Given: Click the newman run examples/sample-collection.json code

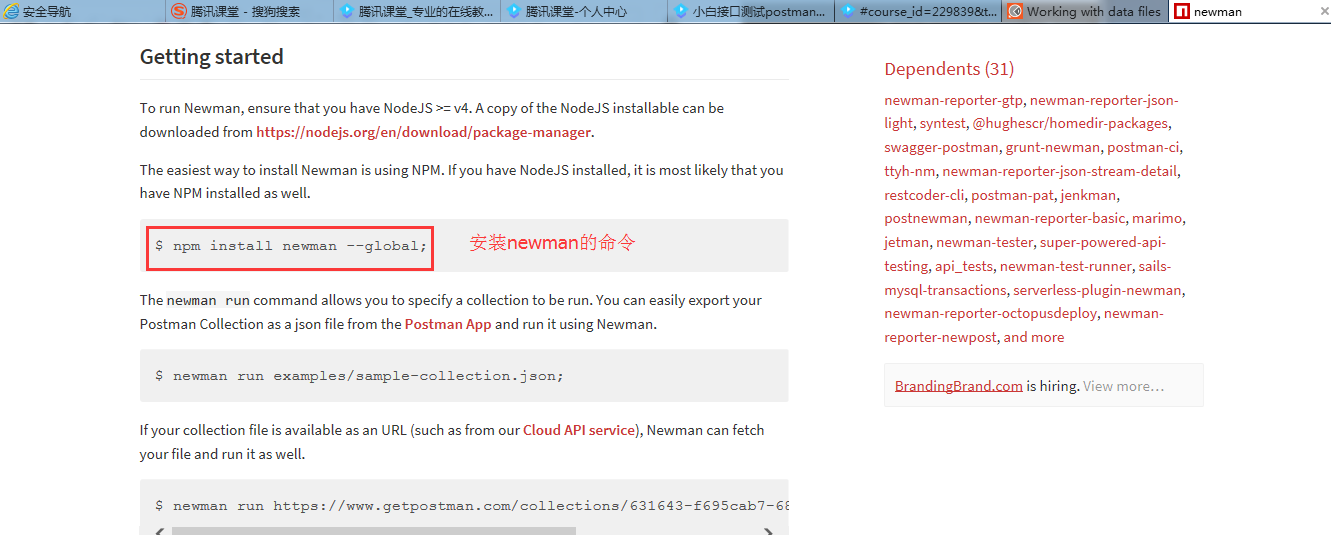Looking at the screenshot, I should (x=359, y=376).
